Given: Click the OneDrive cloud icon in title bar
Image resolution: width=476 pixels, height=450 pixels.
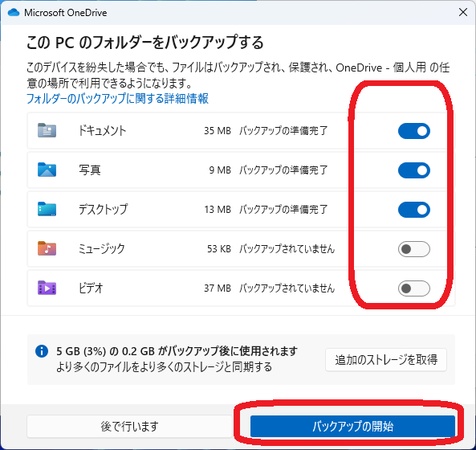Looking at the screenshot, I should coord(14,13).
